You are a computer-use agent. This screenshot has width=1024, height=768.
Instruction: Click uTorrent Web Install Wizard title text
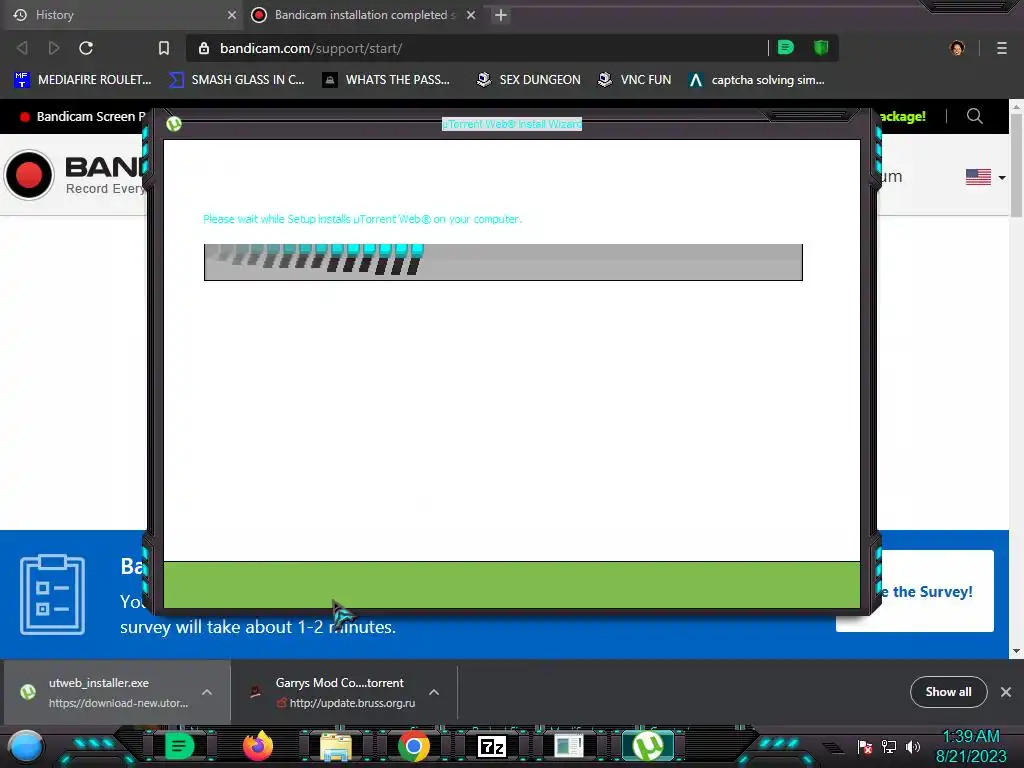coord(511,124)
